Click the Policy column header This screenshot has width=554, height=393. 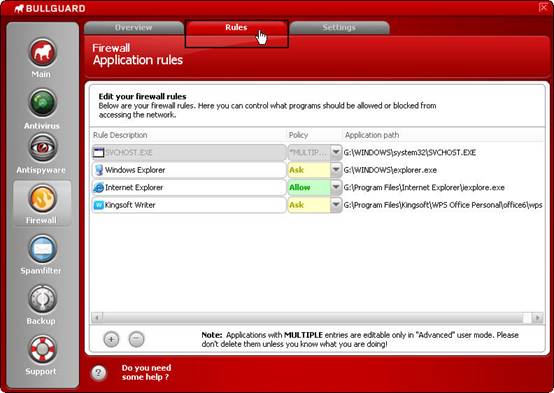pyautogui.click(x=298, y=135)
